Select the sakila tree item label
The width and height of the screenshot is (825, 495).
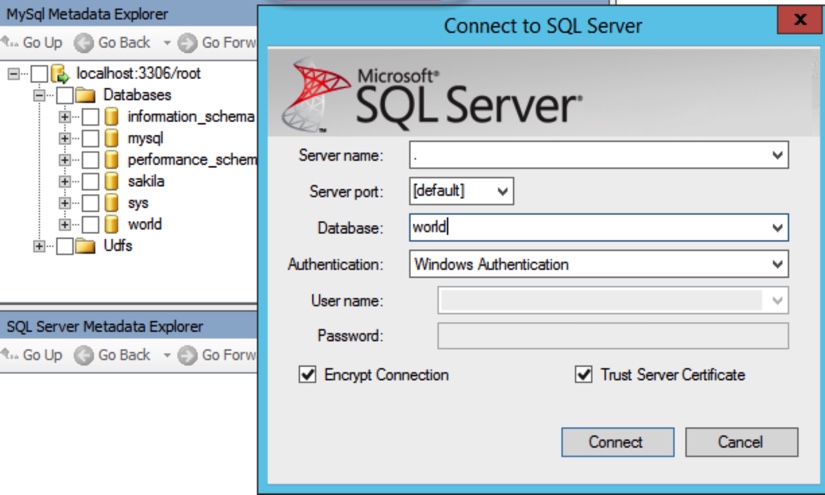coord(146,181)
